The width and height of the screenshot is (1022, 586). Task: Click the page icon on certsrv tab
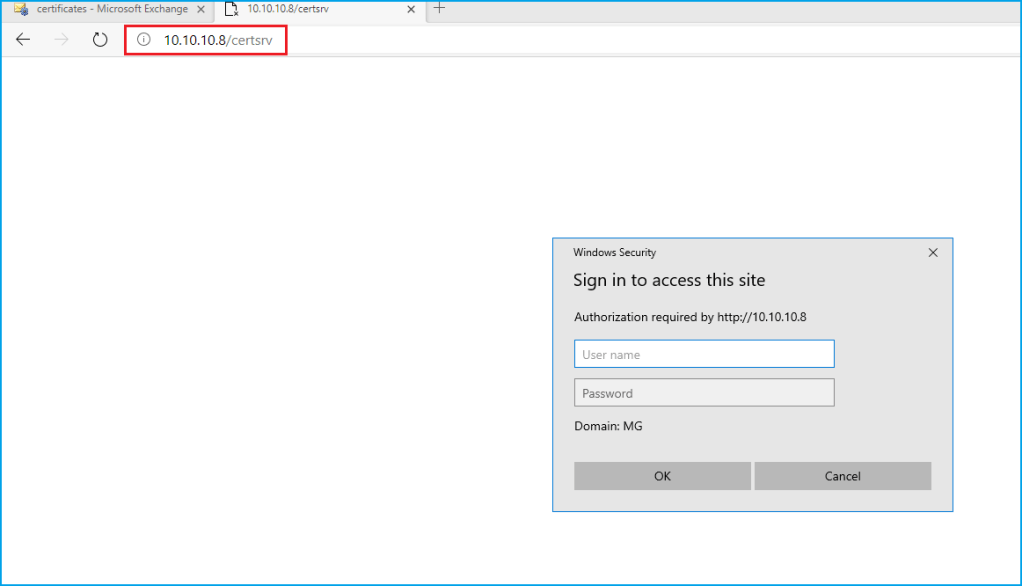pos(231,9)
